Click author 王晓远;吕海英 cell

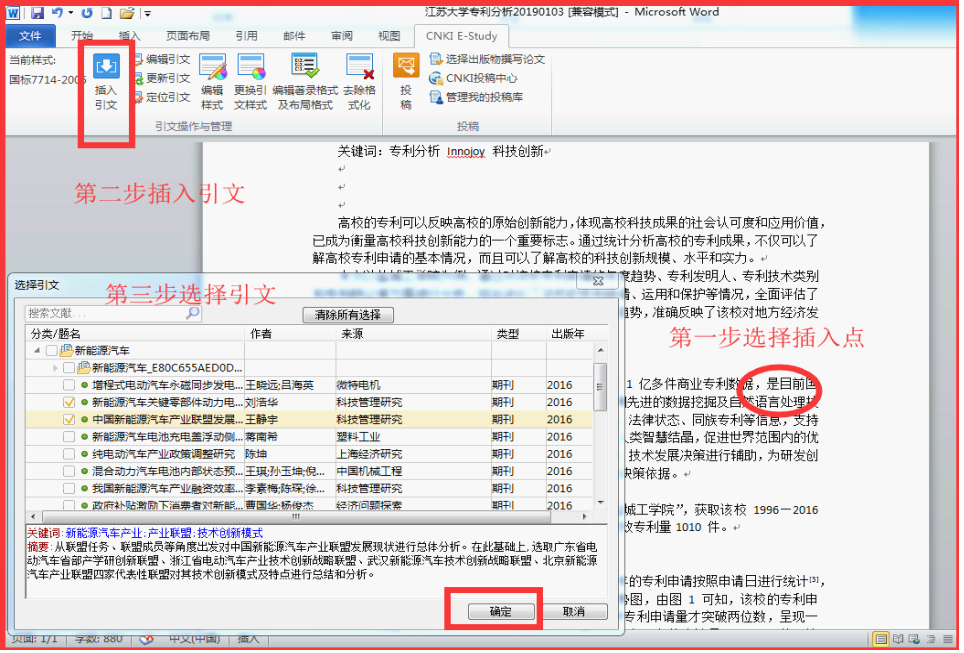pos(280,386)
